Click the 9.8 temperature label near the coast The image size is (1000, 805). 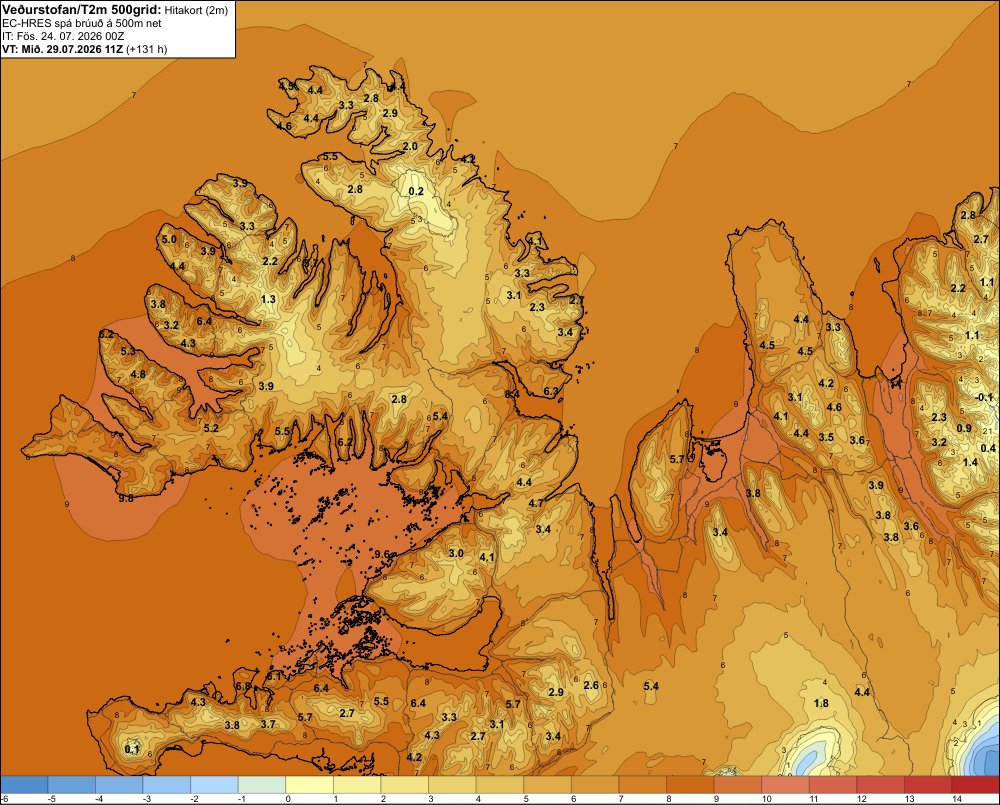pos(126,498)
